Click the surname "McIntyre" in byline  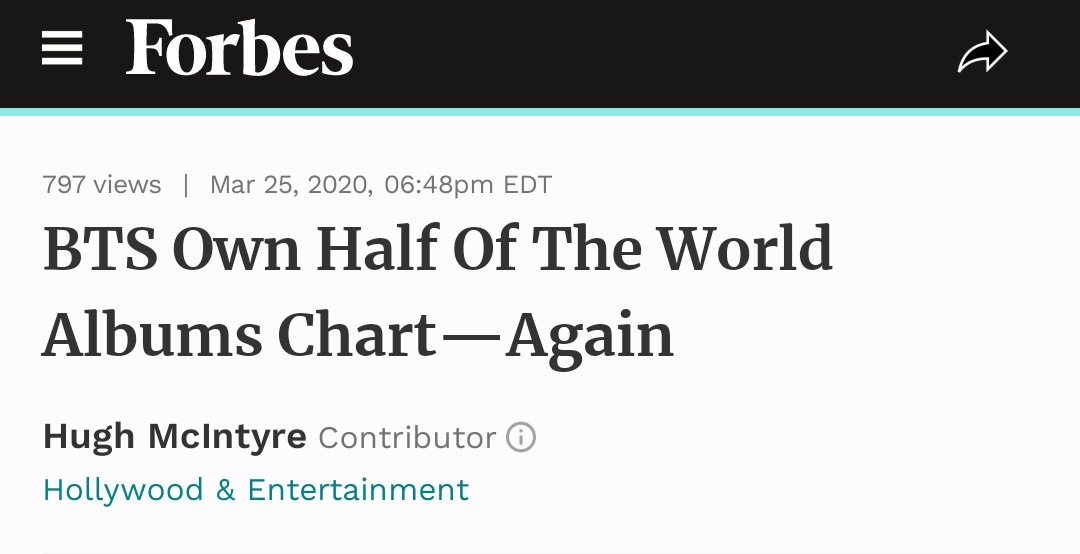click(228, 437)
